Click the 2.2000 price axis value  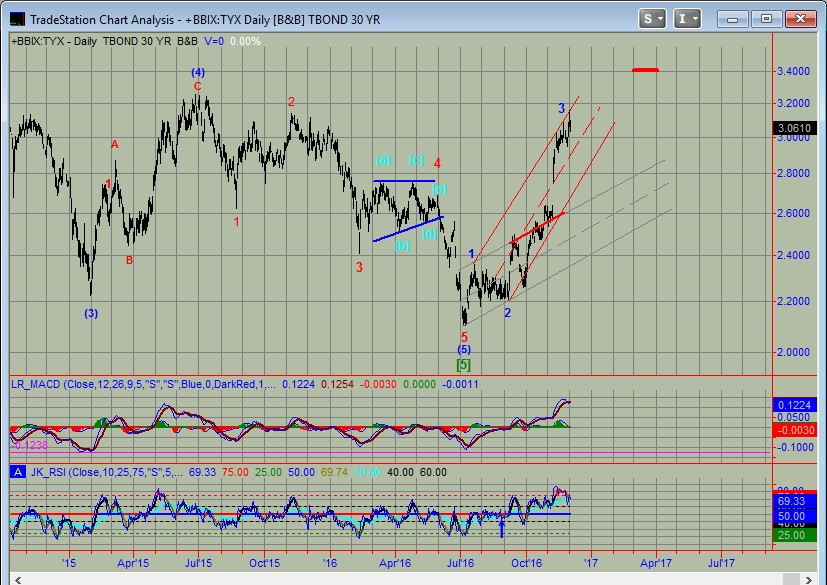[793, 301]
